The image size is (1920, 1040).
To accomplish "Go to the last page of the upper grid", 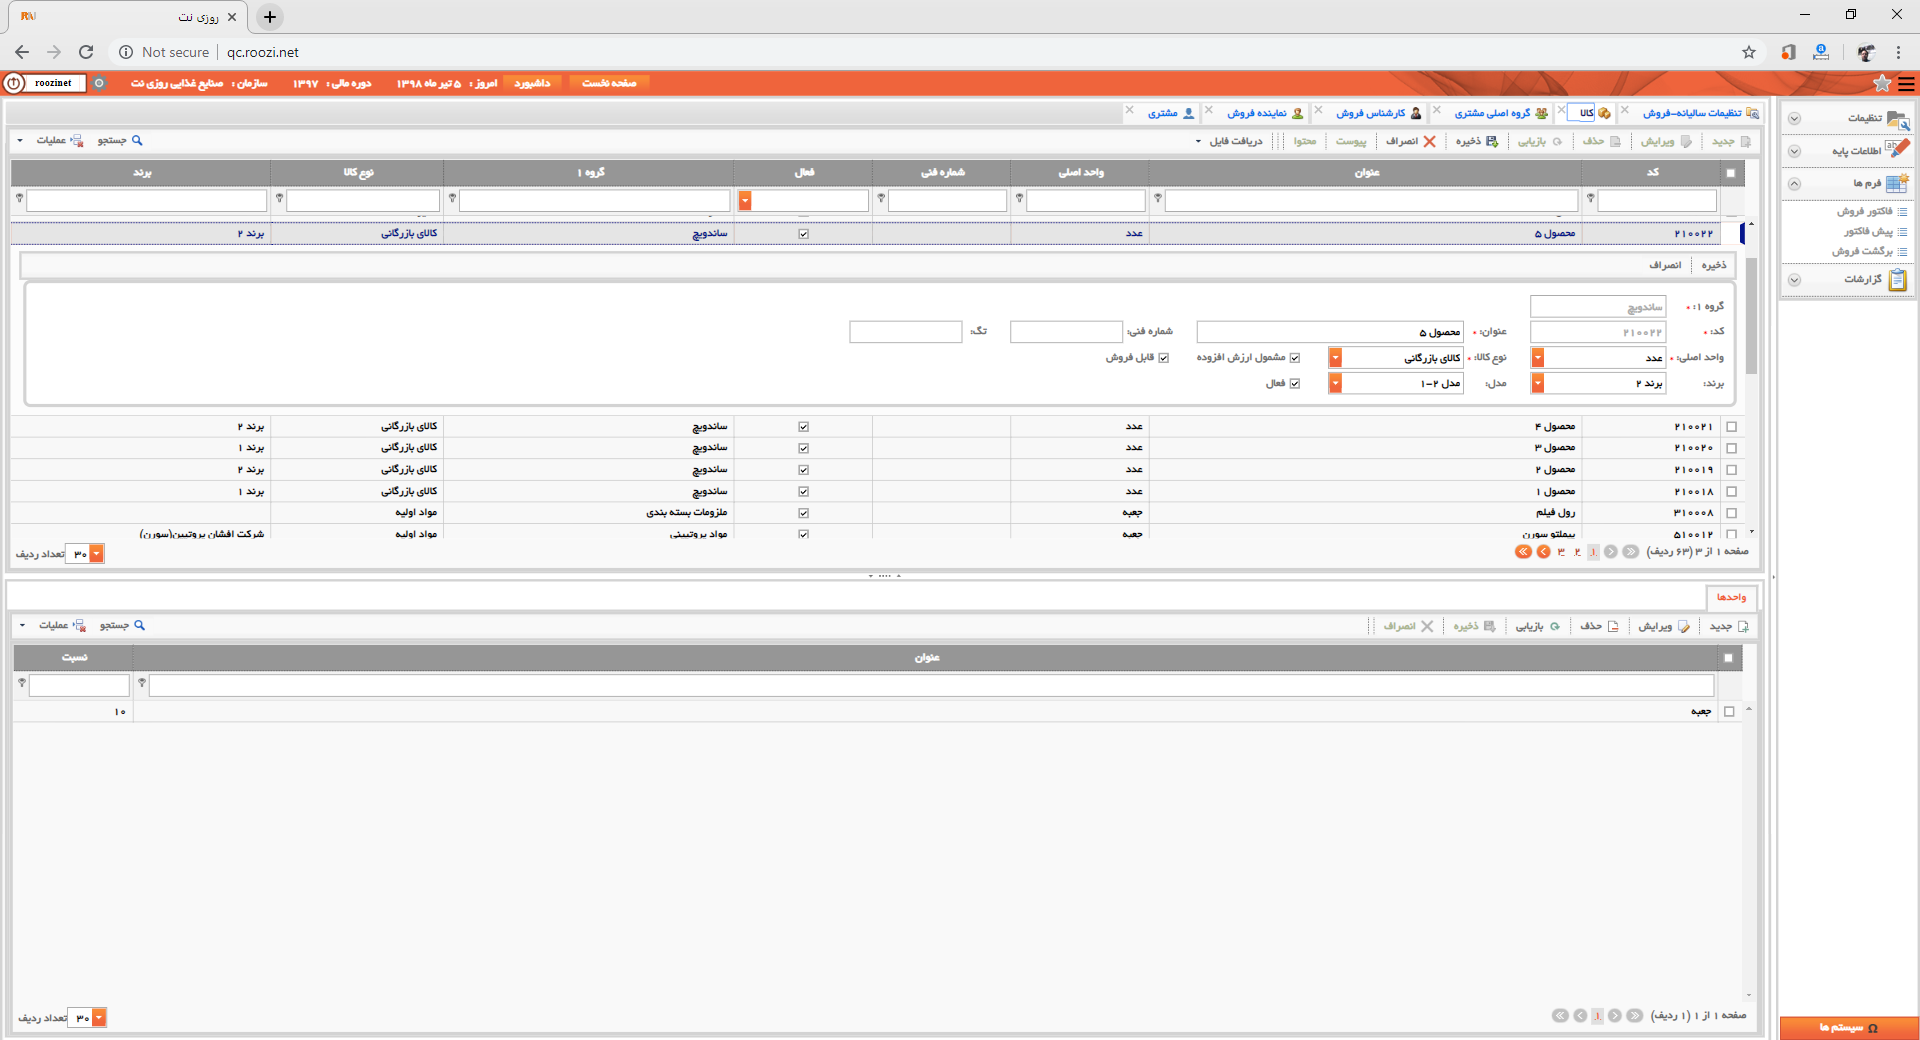I will (x=1523, y=552).
